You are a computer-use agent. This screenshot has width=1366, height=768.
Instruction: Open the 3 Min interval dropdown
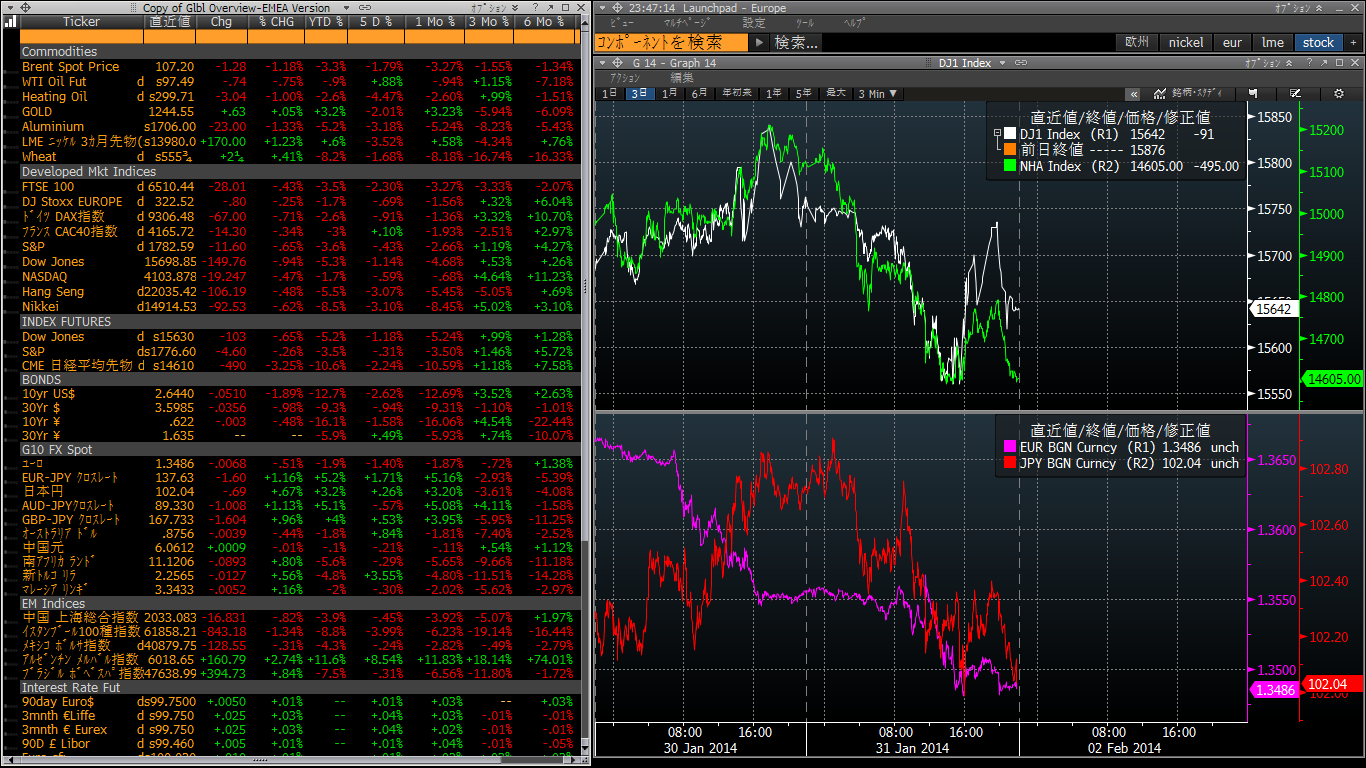pyautogui.click(x=878, y=93)
